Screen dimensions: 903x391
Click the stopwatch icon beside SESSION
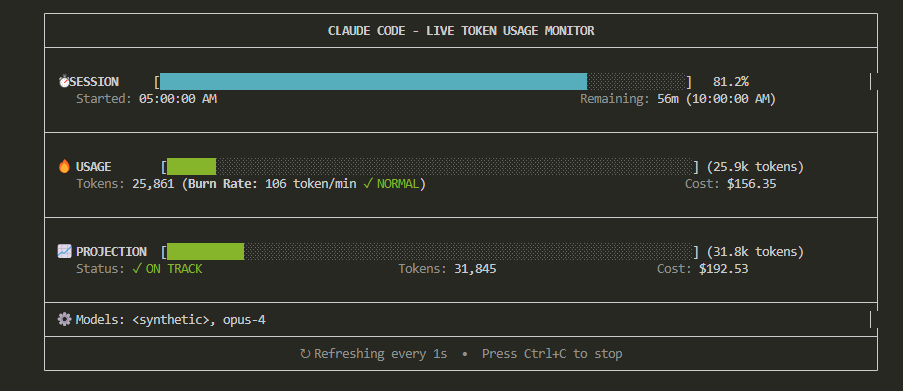click(64, 82)
